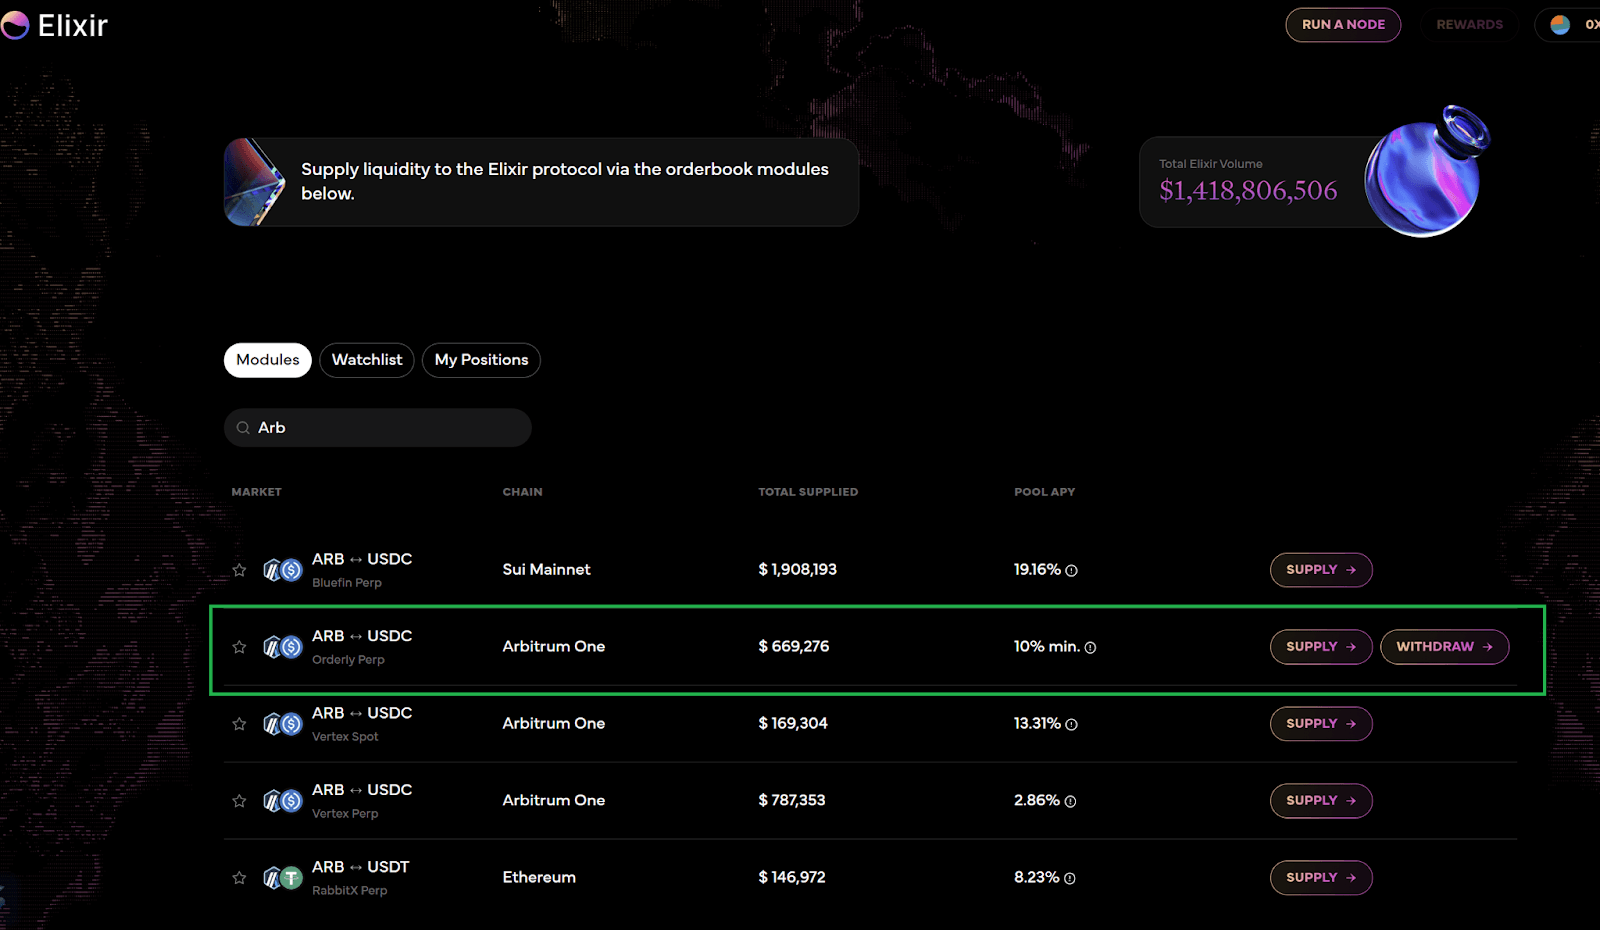This screenshot has width=1600, height=930.
Task: Click the Vertex Perp ARB-USDC token pair icon
Action: 282,801
